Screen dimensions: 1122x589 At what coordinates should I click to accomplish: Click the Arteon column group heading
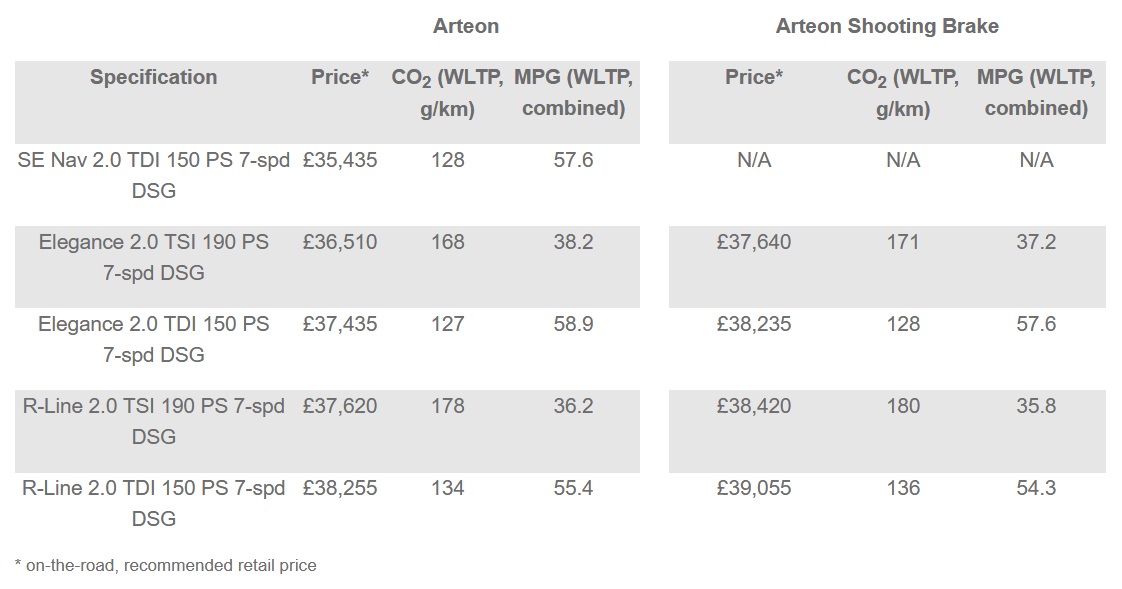click(465, 27)
